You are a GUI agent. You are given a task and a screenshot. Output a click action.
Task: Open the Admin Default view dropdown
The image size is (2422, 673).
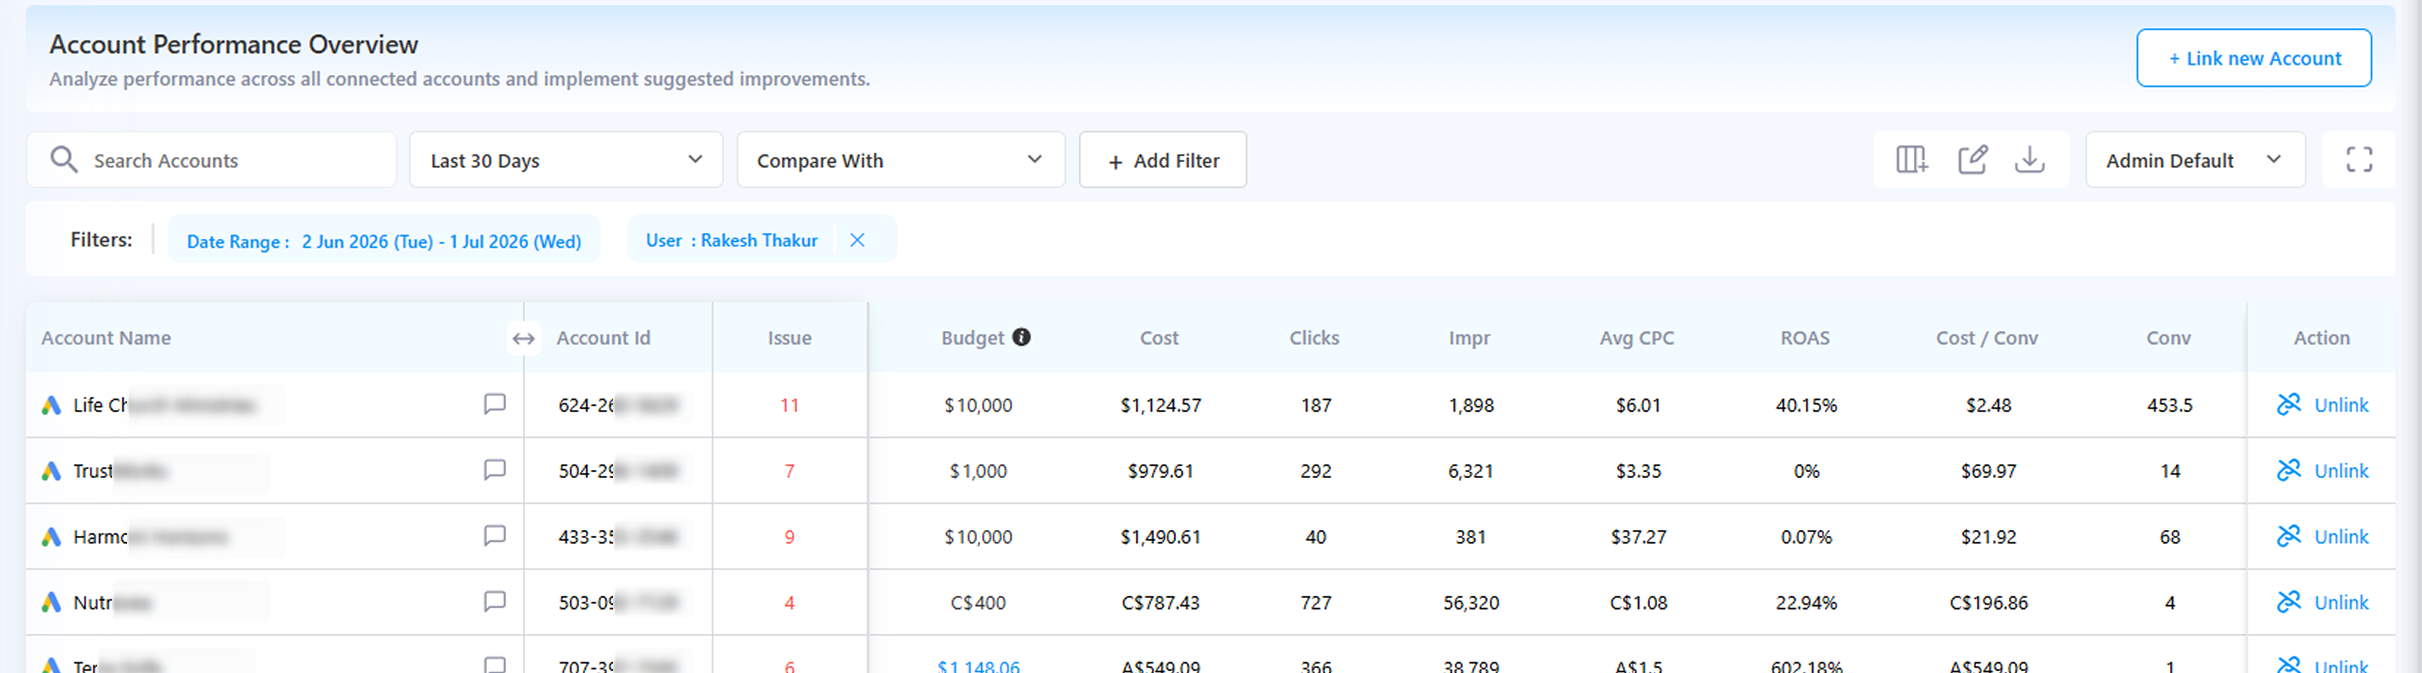(x=2195, y=159)
